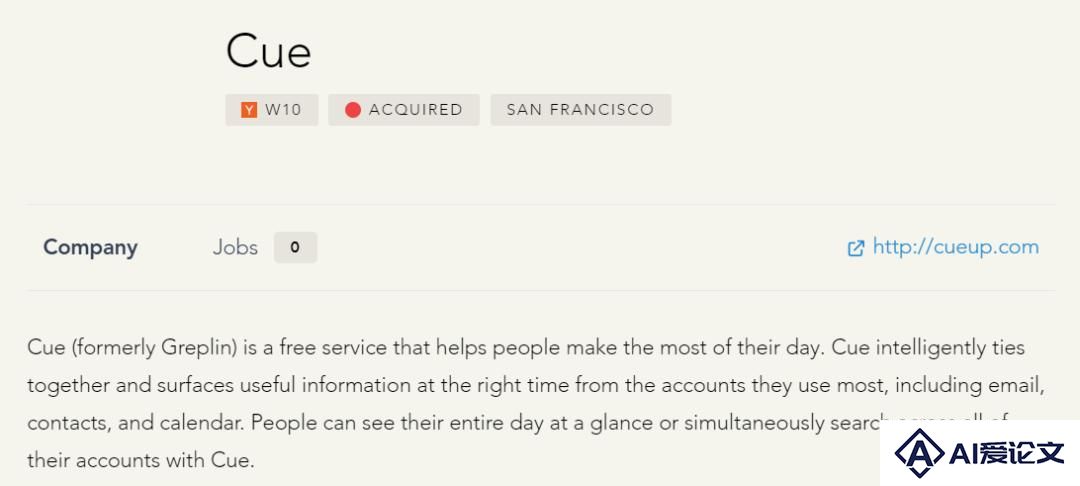Click the description line starting 'together and surfaces'
The height and width of the screenshot is (486, 1080).
(x=537, y=385)
